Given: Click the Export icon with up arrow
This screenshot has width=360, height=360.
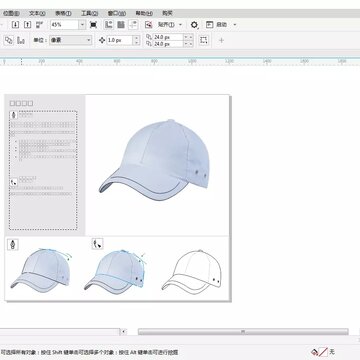Looking at the screenshot, I should click(x=28, y=25).
